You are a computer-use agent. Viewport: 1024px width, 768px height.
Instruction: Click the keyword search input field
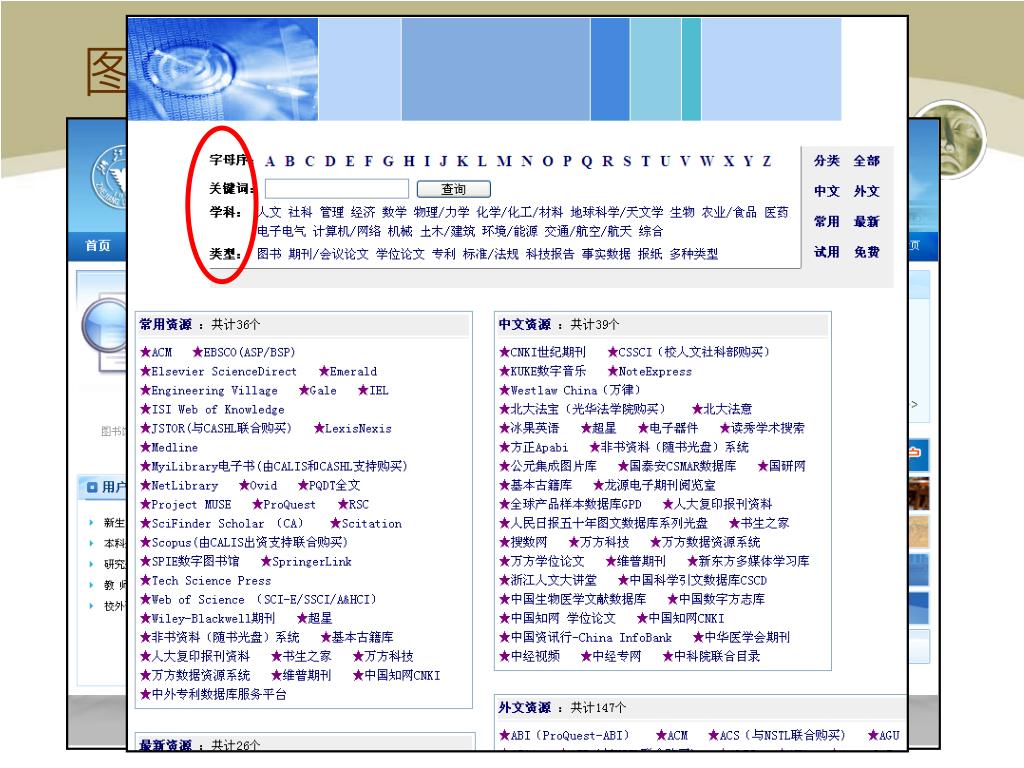[337, 189]
